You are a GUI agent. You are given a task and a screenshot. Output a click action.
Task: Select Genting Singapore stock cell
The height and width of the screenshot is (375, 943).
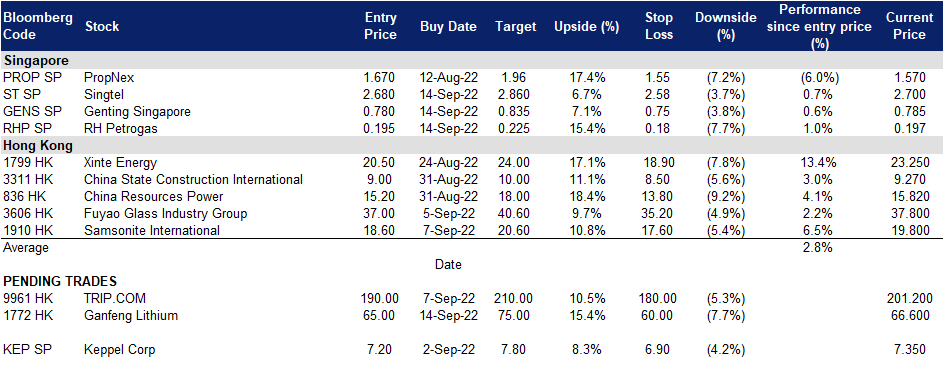138,111
